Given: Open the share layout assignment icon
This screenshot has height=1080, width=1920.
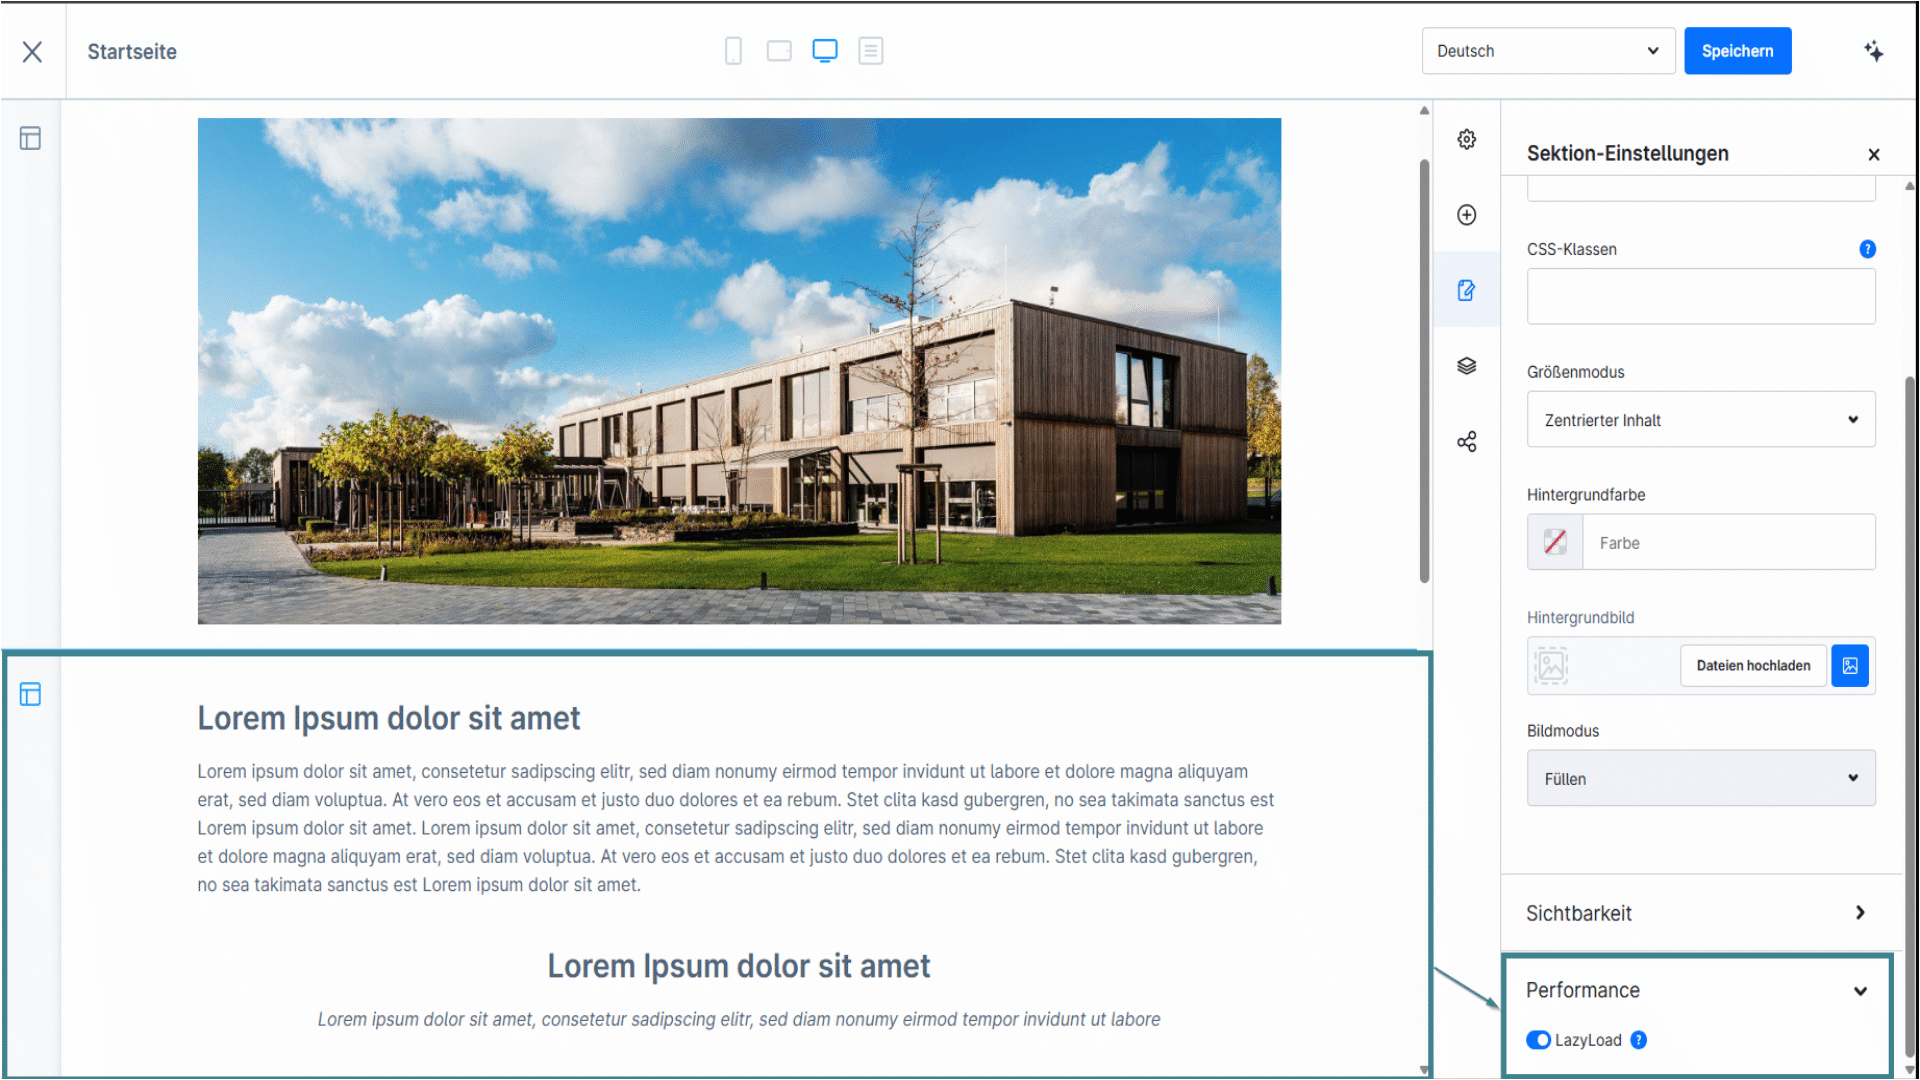Looking at the screenshot, I should click(1466, 442).
